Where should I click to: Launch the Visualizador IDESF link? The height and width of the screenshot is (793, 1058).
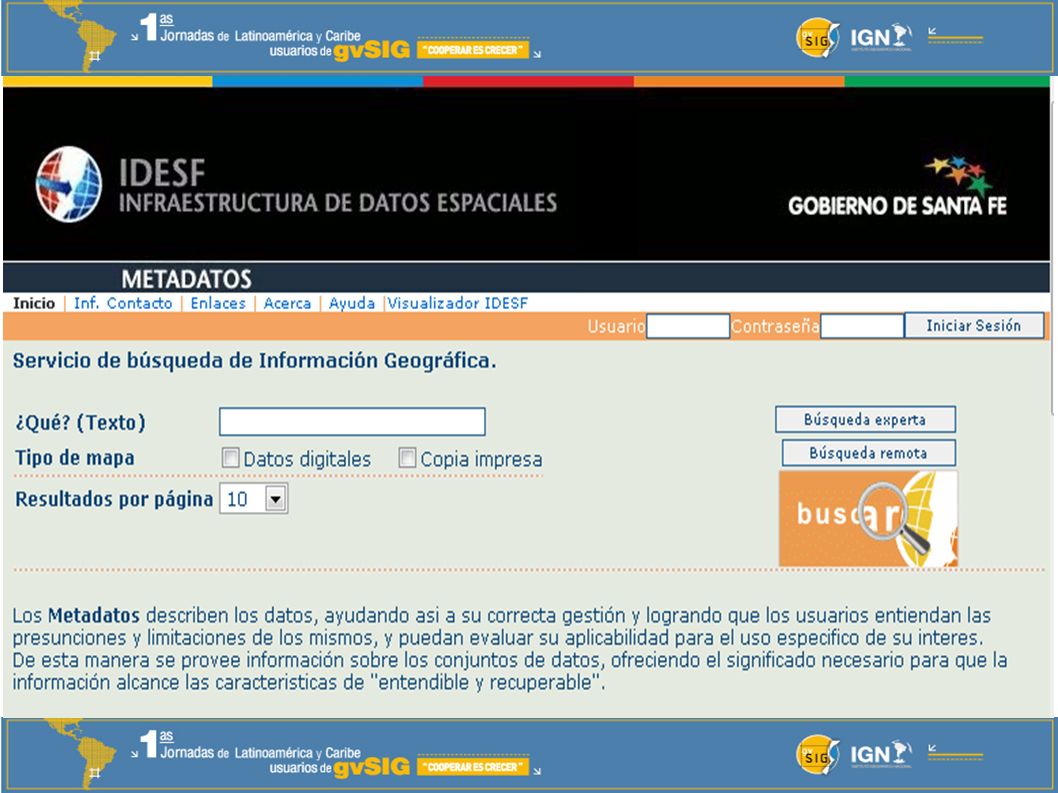[457, 303]
